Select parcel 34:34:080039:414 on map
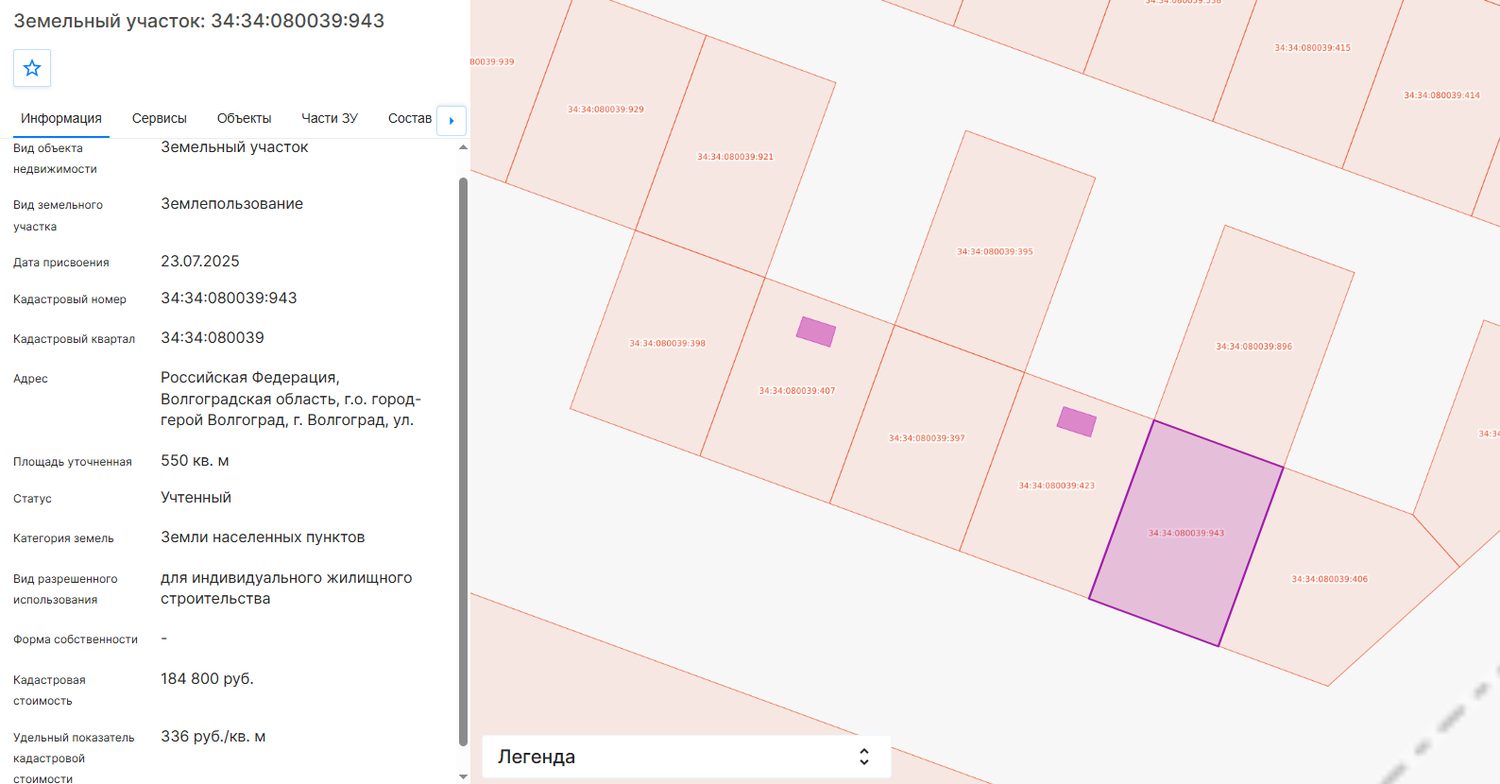The image size is (1500, 784). 1441,95
